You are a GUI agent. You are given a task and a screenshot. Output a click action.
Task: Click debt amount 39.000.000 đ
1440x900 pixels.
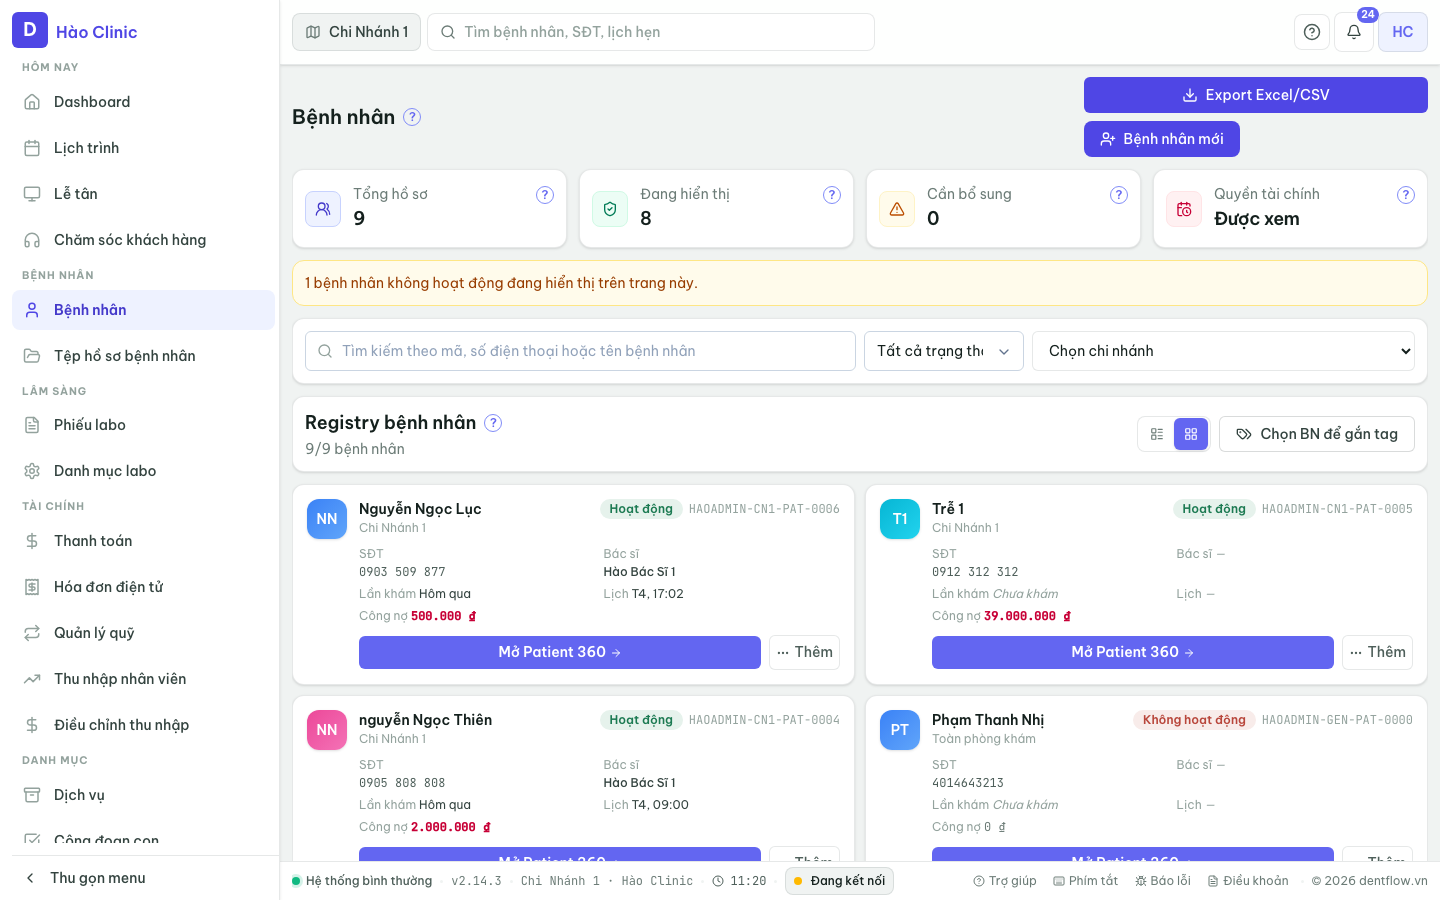(x=1028, y=616)
